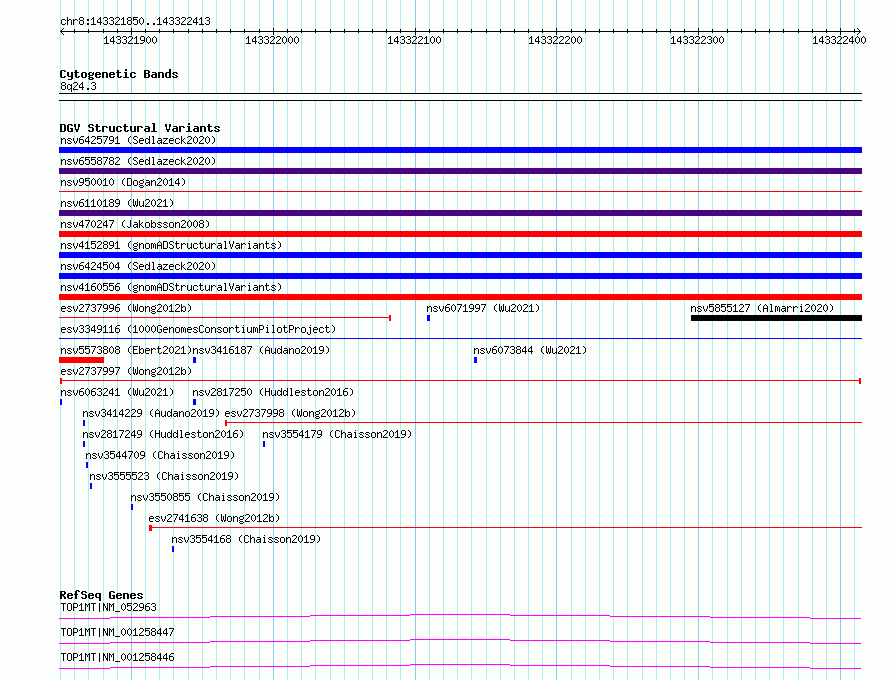
Task: Click nsv4160556 (gnomADStructuralVariants) label
Action: point(171,287)
